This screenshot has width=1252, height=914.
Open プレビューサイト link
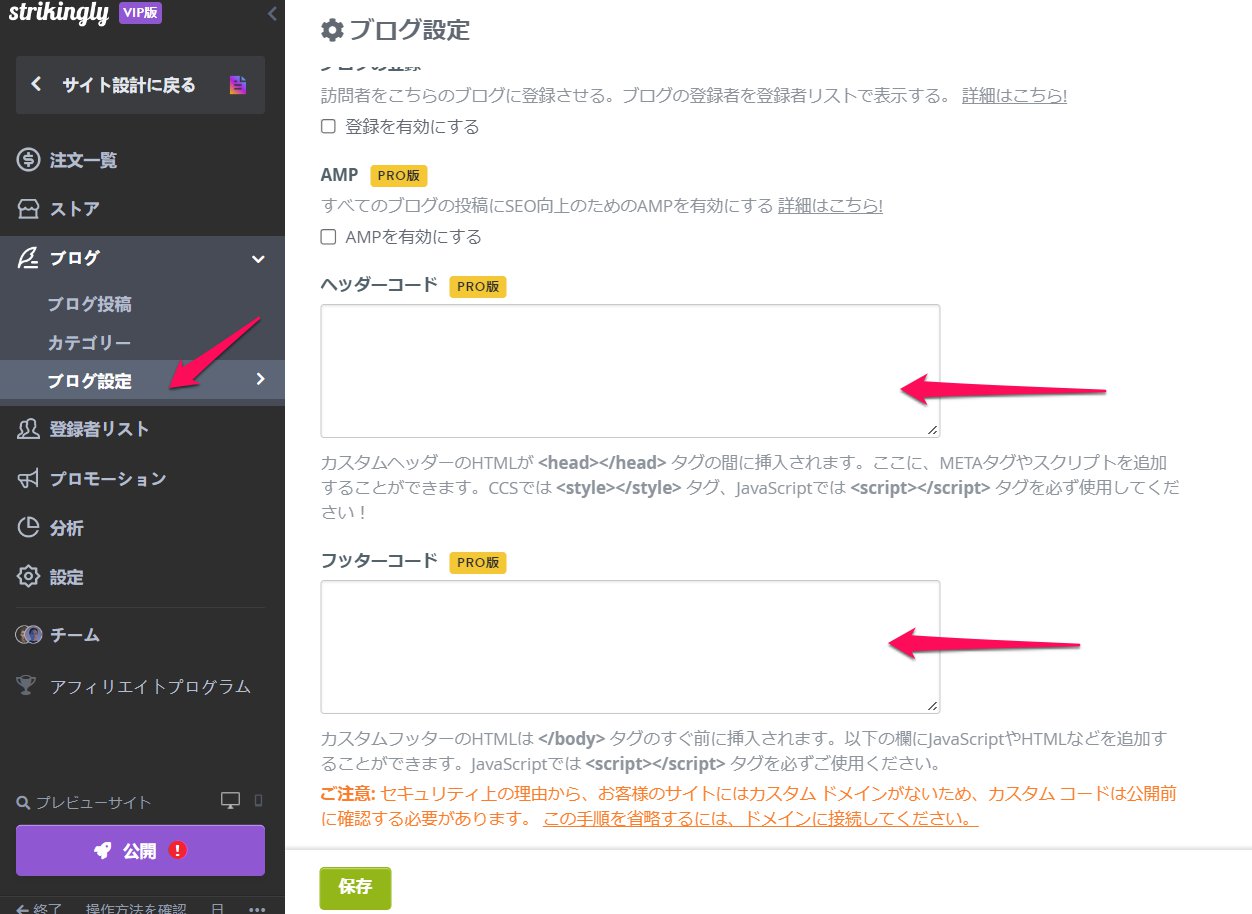tap(93, 802)
